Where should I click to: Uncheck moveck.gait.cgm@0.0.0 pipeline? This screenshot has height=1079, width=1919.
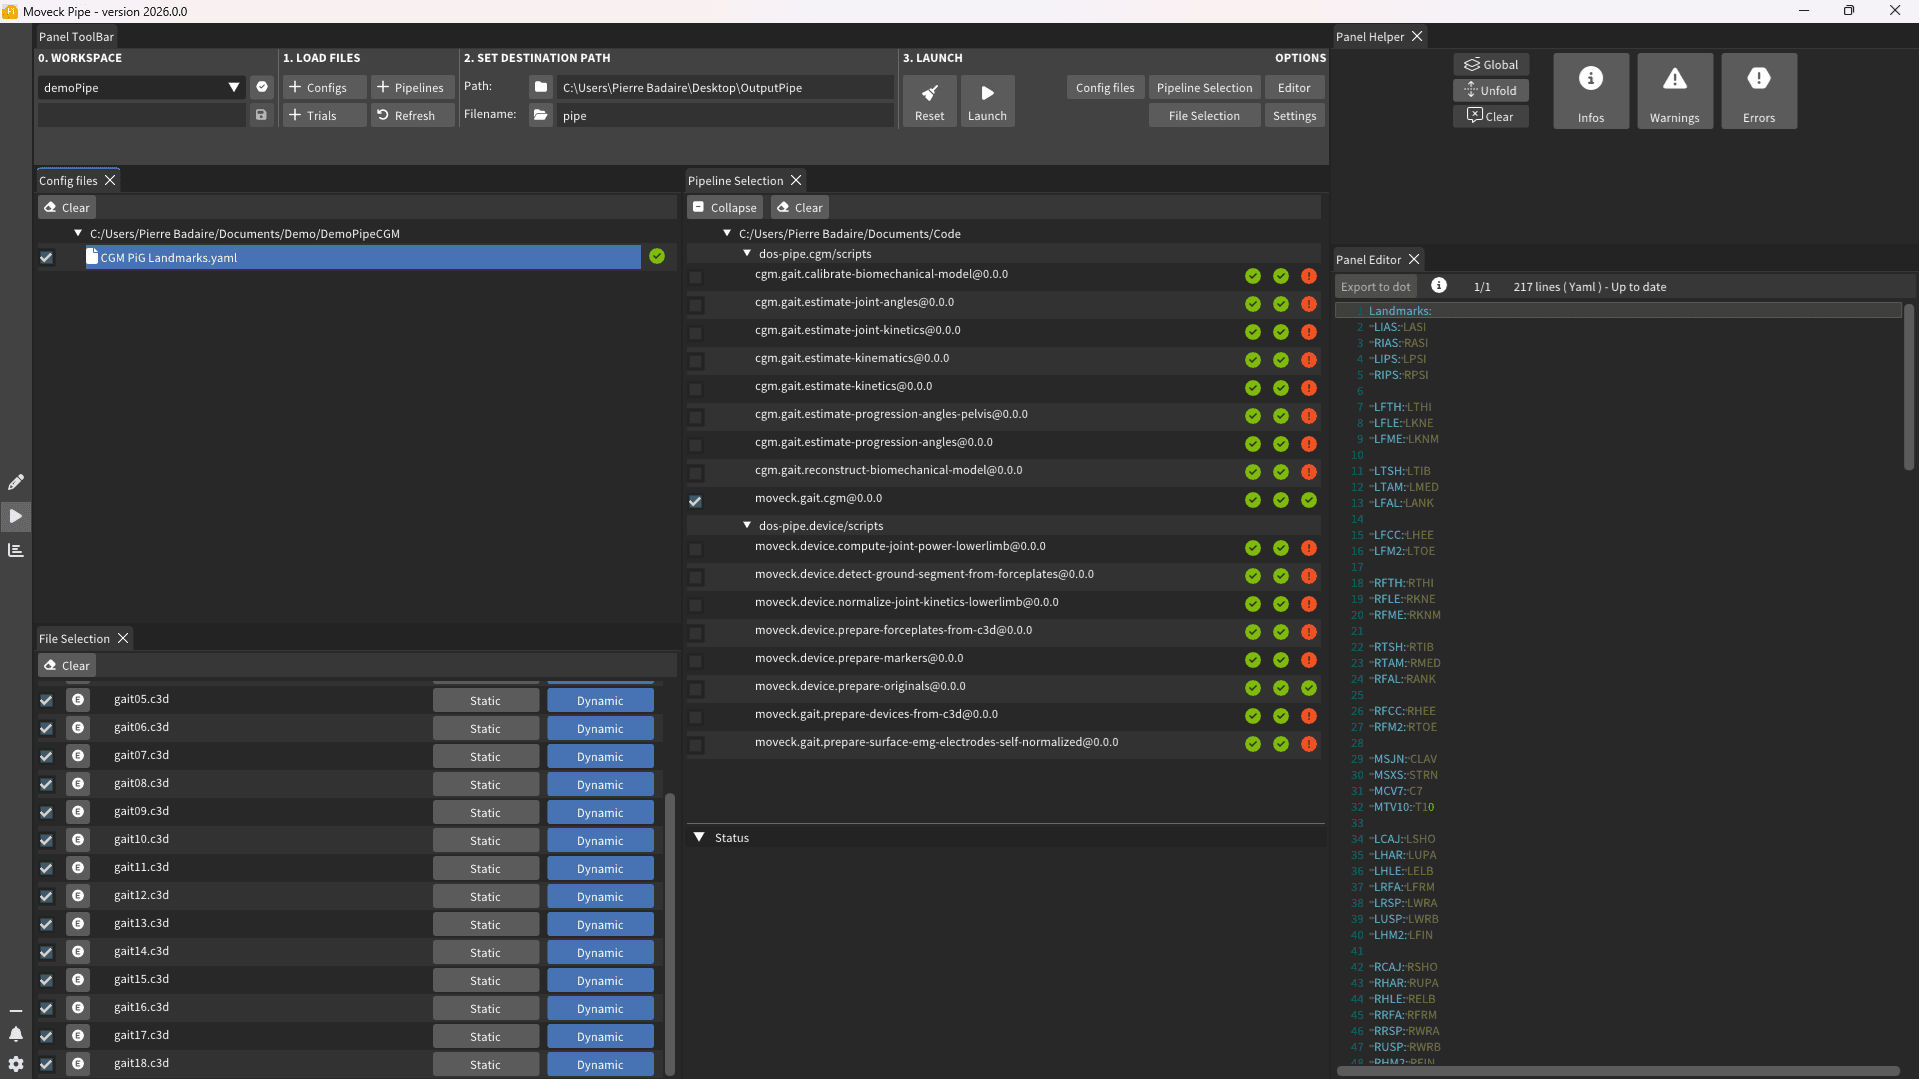tap(696, 501)
